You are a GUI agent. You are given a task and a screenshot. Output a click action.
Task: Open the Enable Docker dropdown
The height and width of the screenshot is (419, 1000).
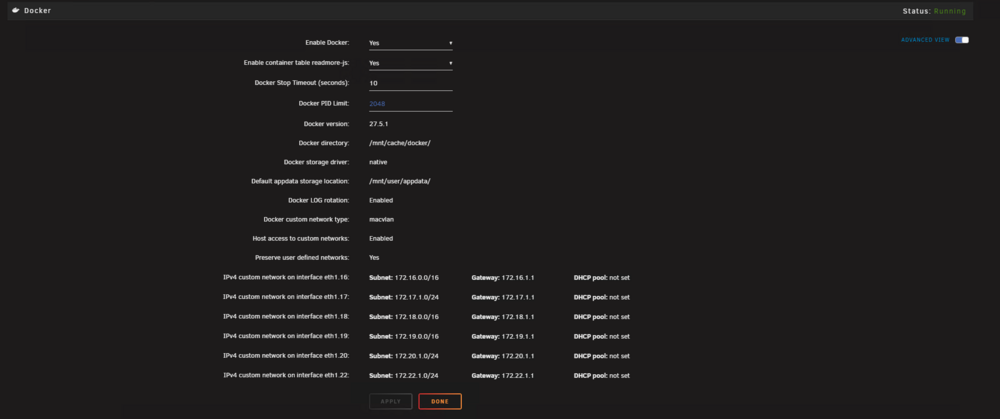click(411, 43)
